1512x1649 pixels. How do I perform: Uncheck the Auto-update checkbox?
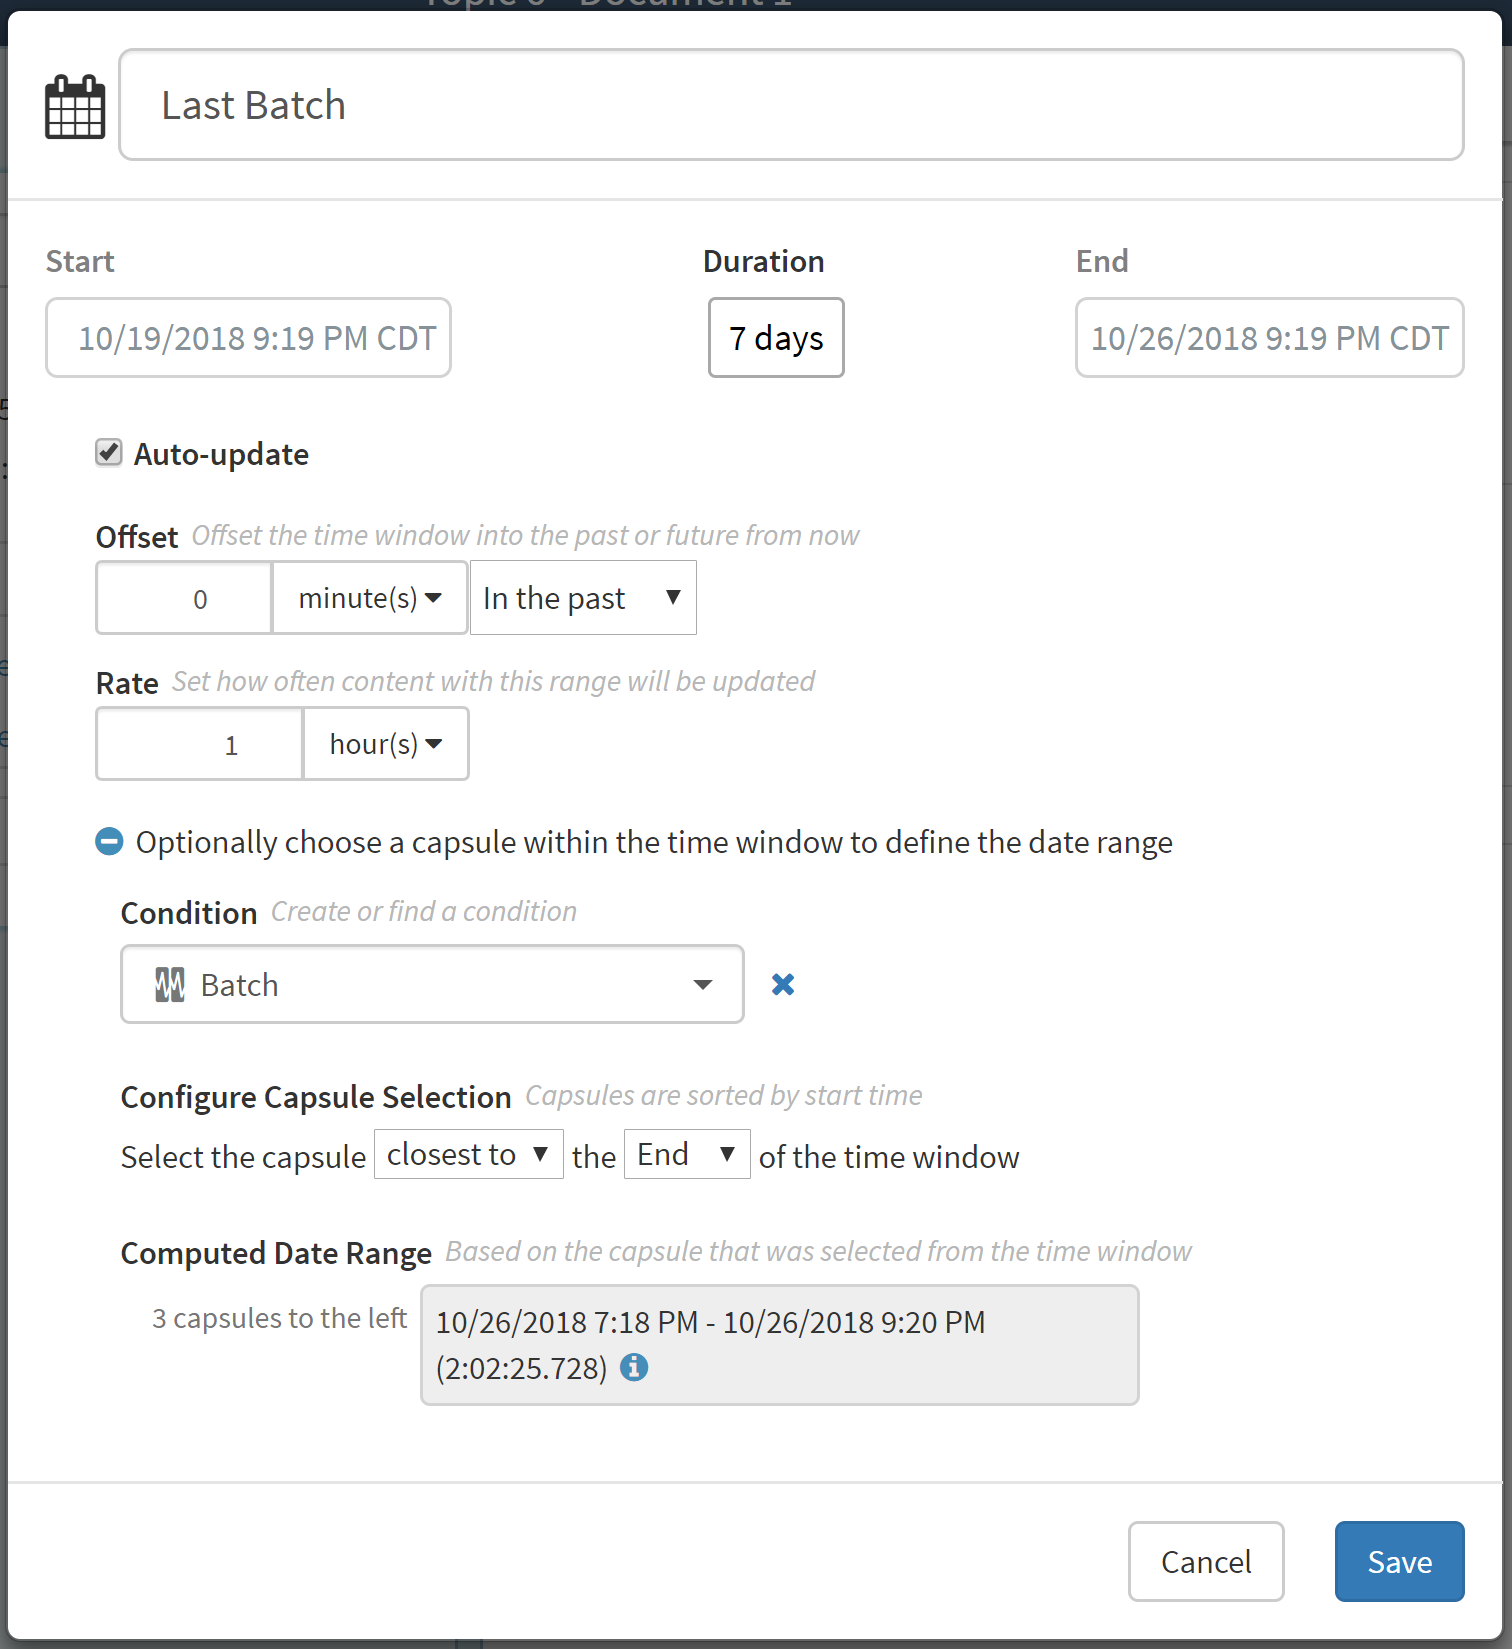pos(109,453)
